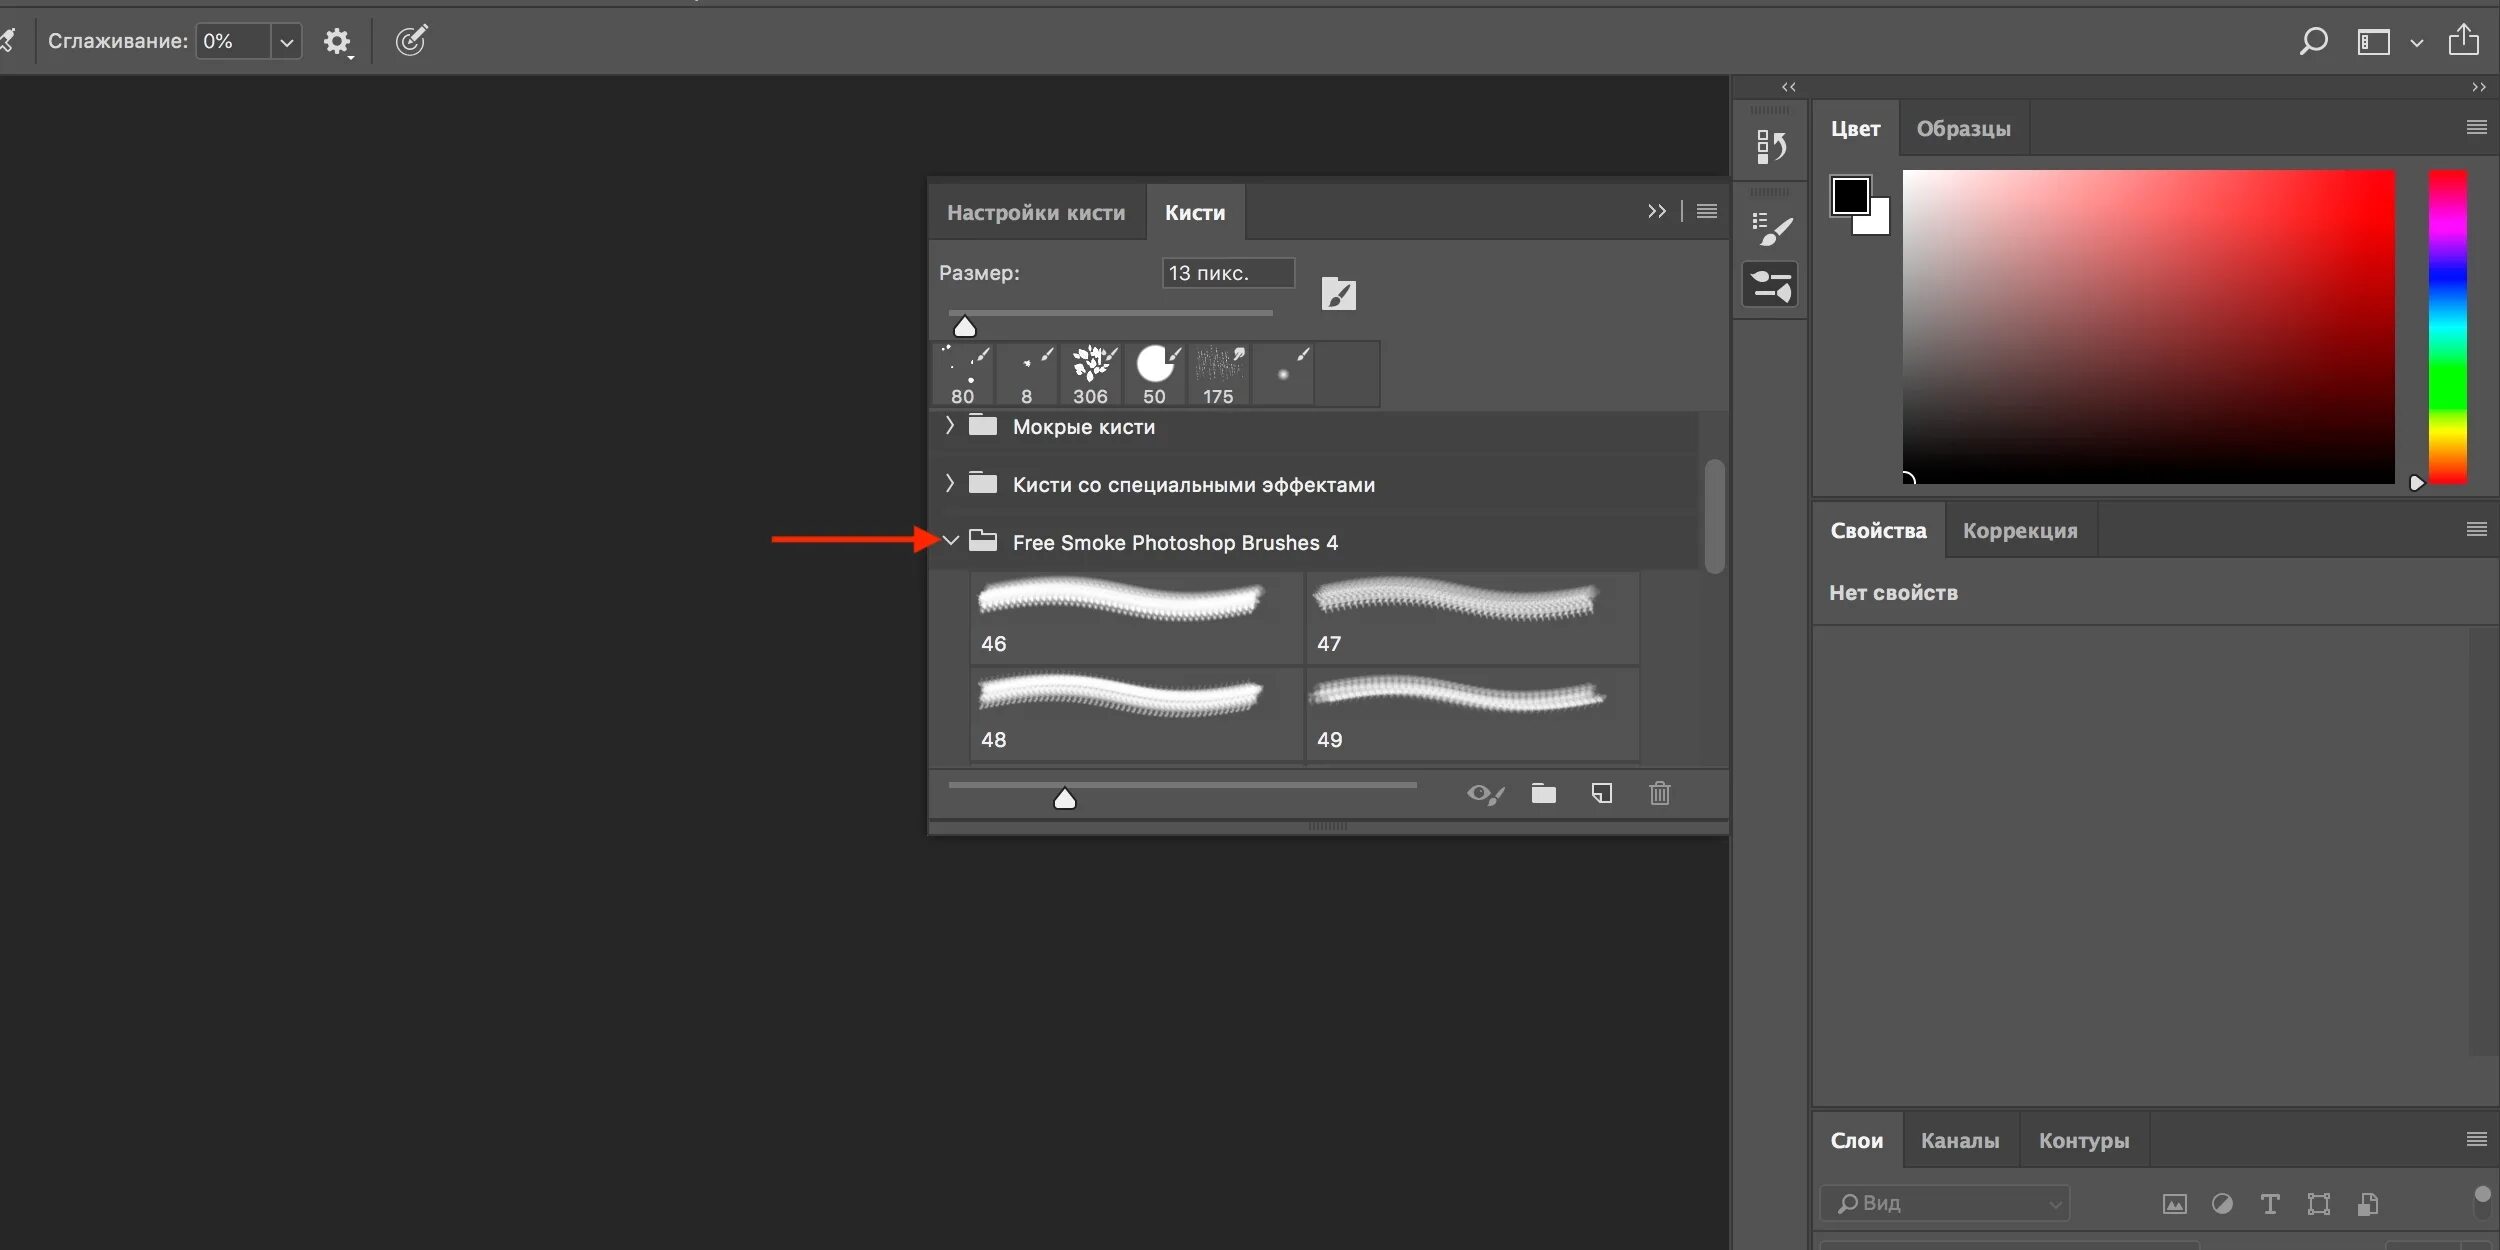Image resolution: width=2500 pixels, height=1250 pixels.
Task: Collapse the icon dock double arrows
Action: point(1788,87)
